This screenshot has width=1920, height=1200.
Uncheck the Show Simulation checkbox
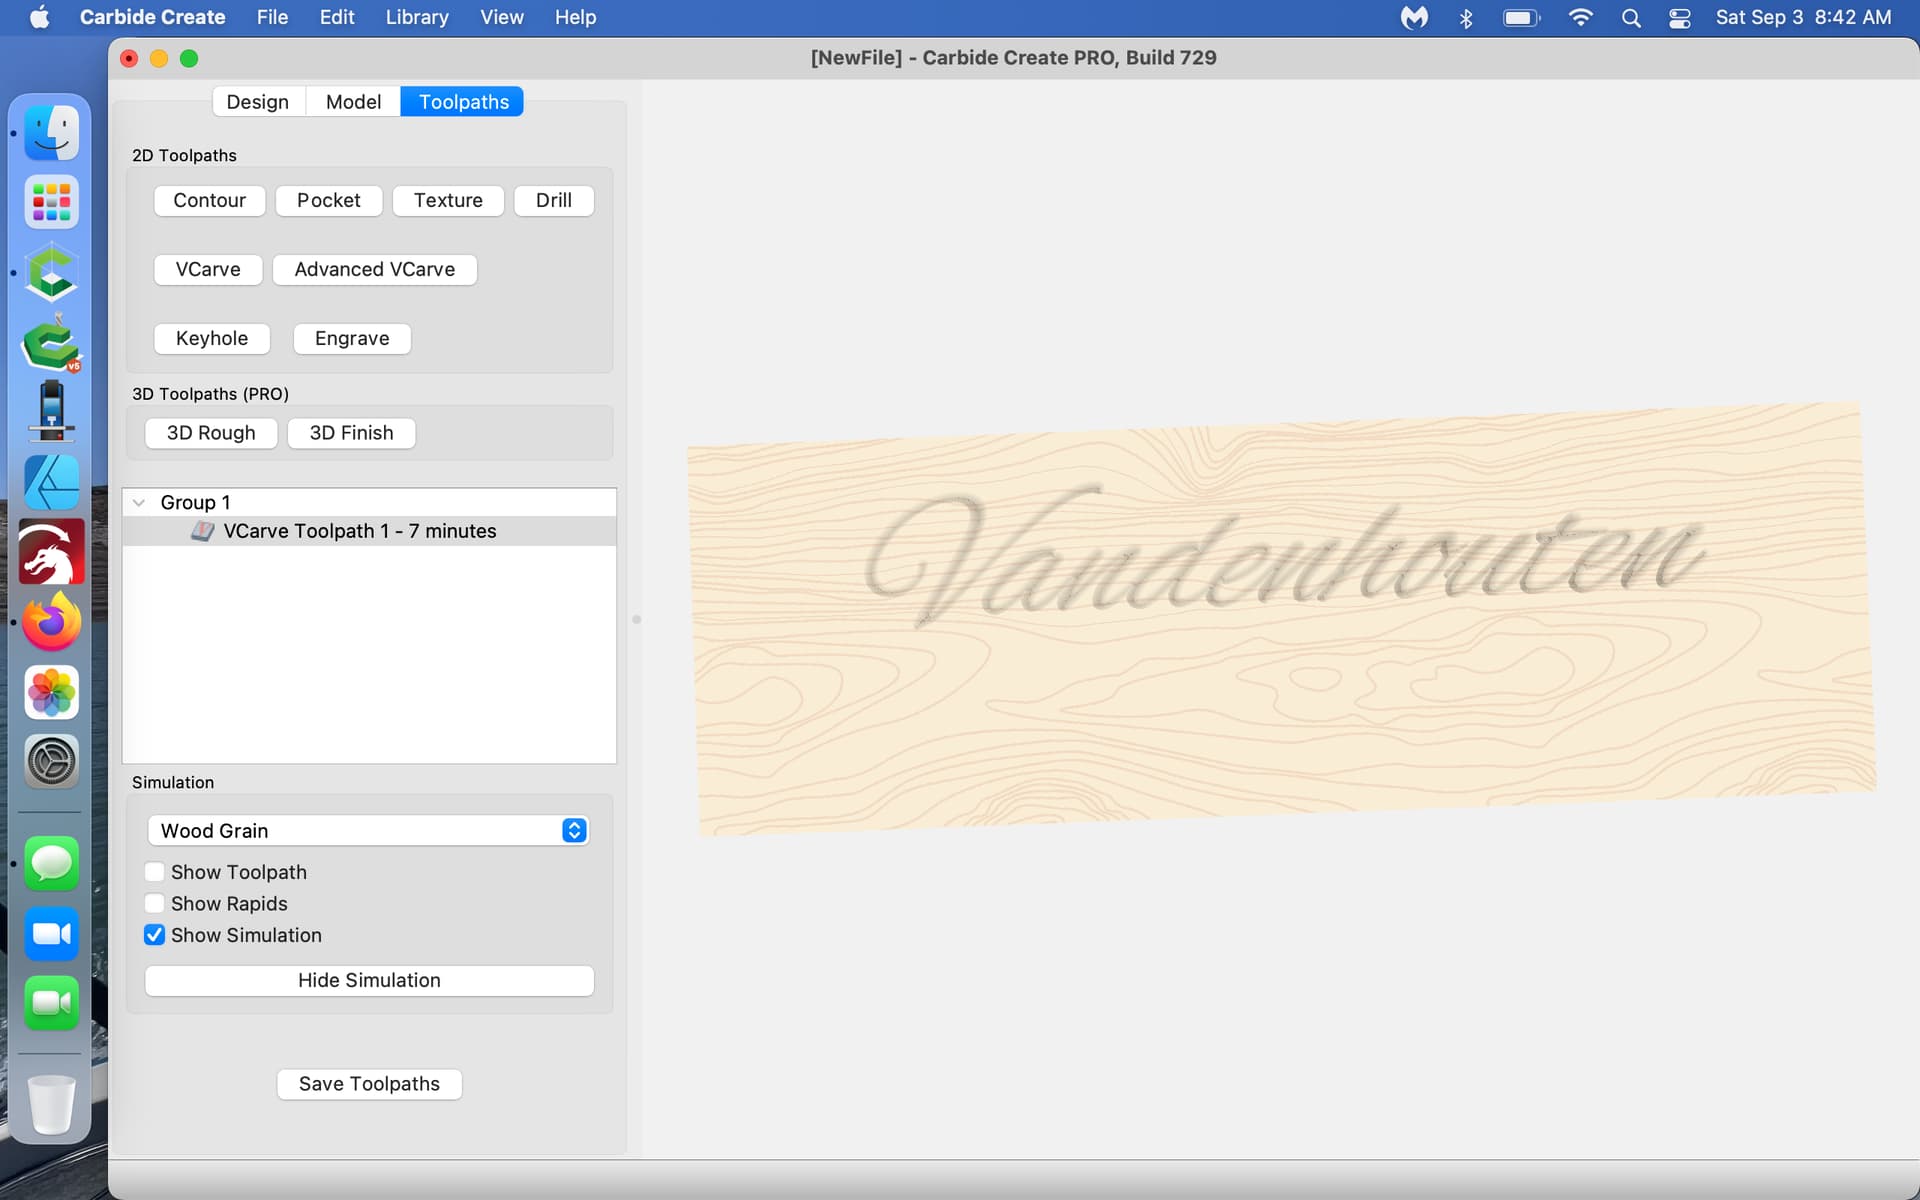[x=154, y=935]
